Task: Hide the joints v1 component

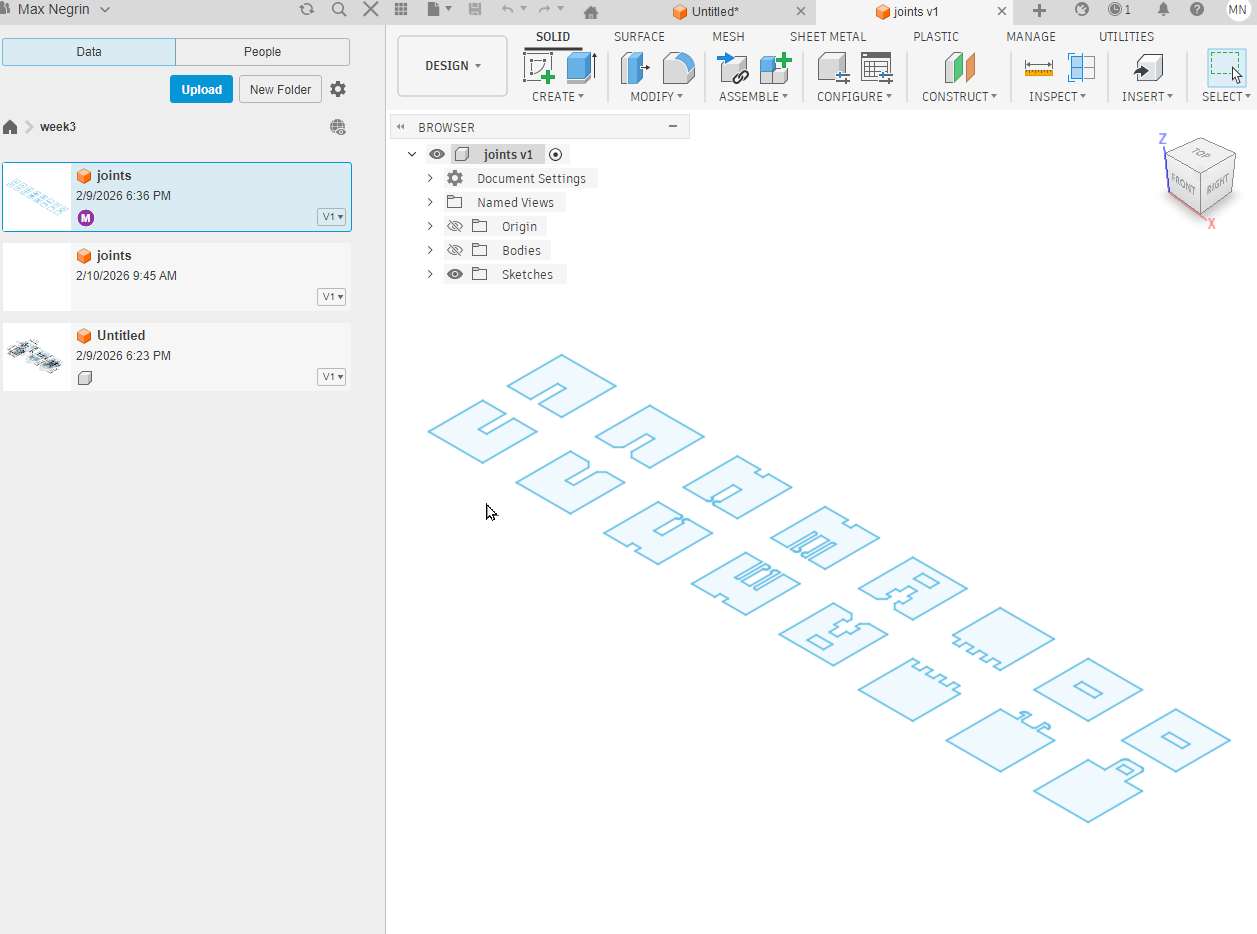Action: click(x=437, y=154)
